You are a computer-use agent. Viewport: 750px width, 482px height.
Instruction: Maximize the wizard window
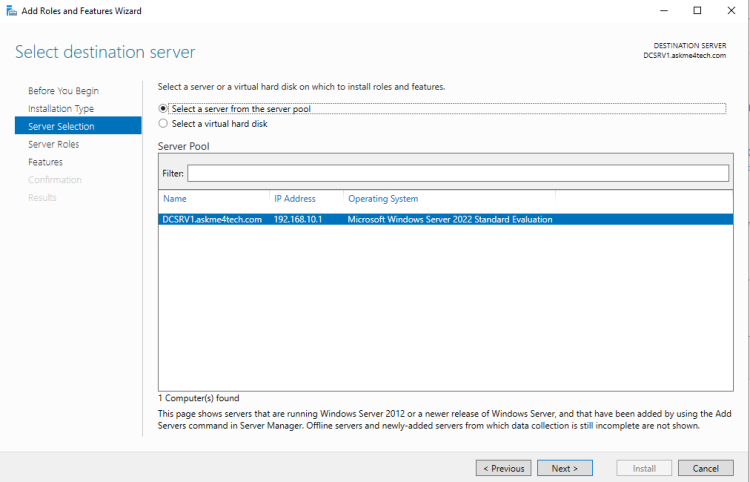coord(697,11)
